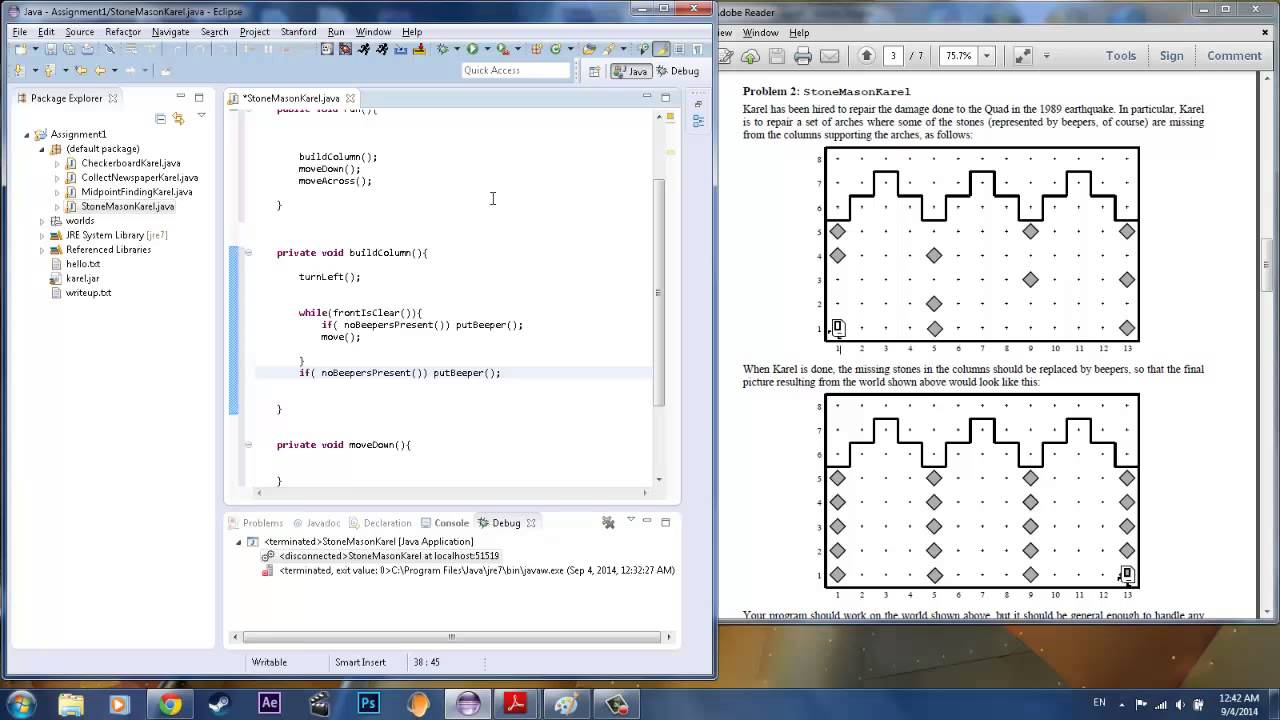Viewport: 1280px width, 720px height.
Task: Click the Save All toolbar icon
Action: 69,49
